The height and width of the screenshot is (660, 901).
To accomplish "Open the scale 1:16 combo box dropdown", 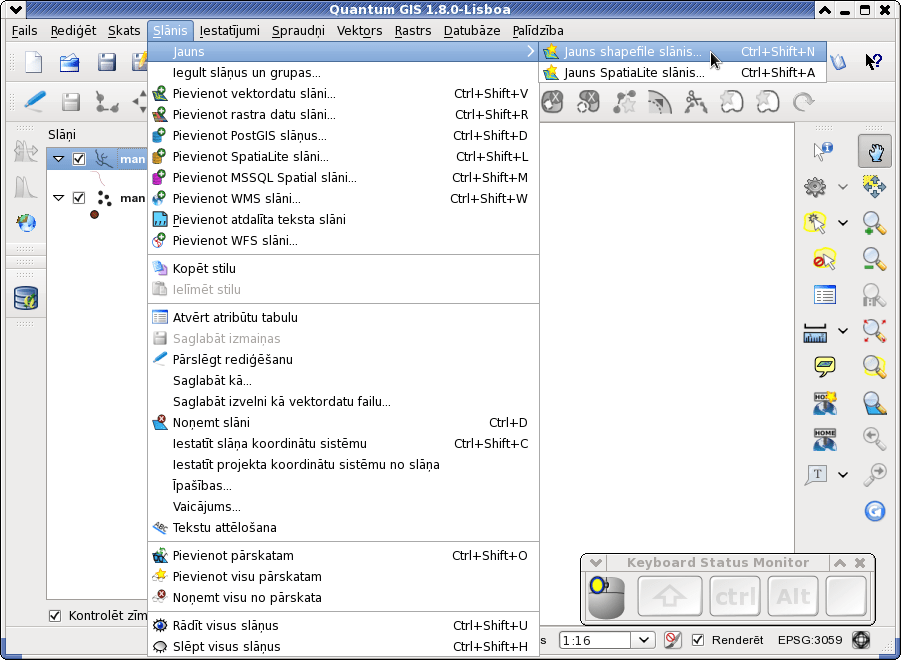I will pos(644,640).
